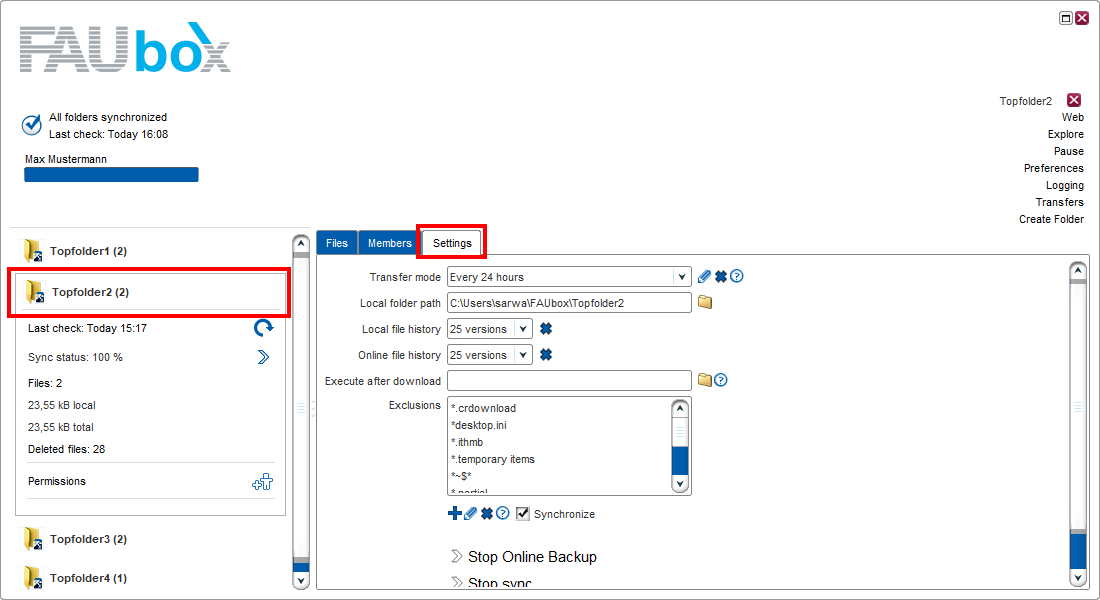Select Topfolder3 (2) in folder list
Image resolution: width=1100 pixels, height=600 pixels.
[x=88, y=539]
